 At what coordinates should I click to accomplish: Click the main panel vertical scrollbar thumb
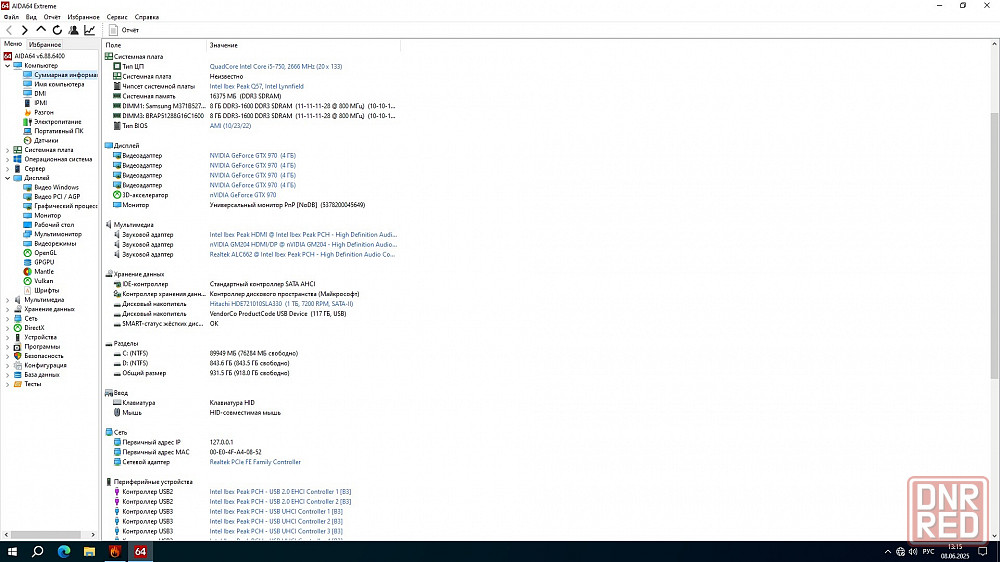(x=994, y=246)
